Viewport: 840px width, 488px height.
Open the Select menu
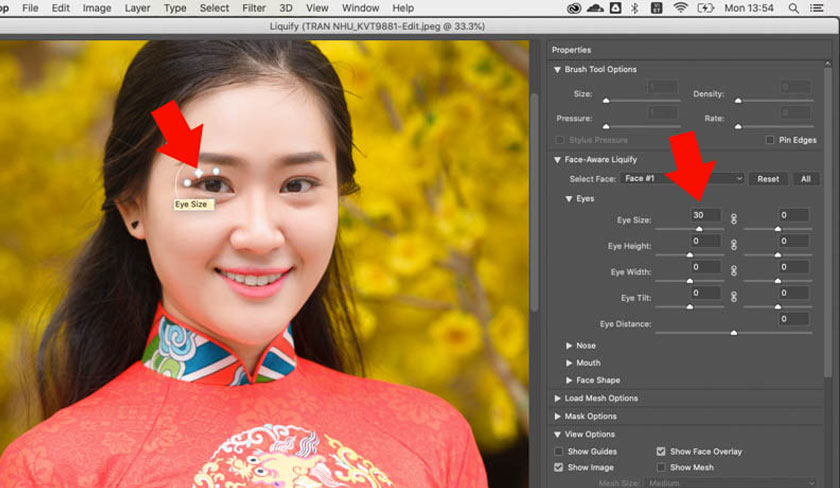pos(214,8)
